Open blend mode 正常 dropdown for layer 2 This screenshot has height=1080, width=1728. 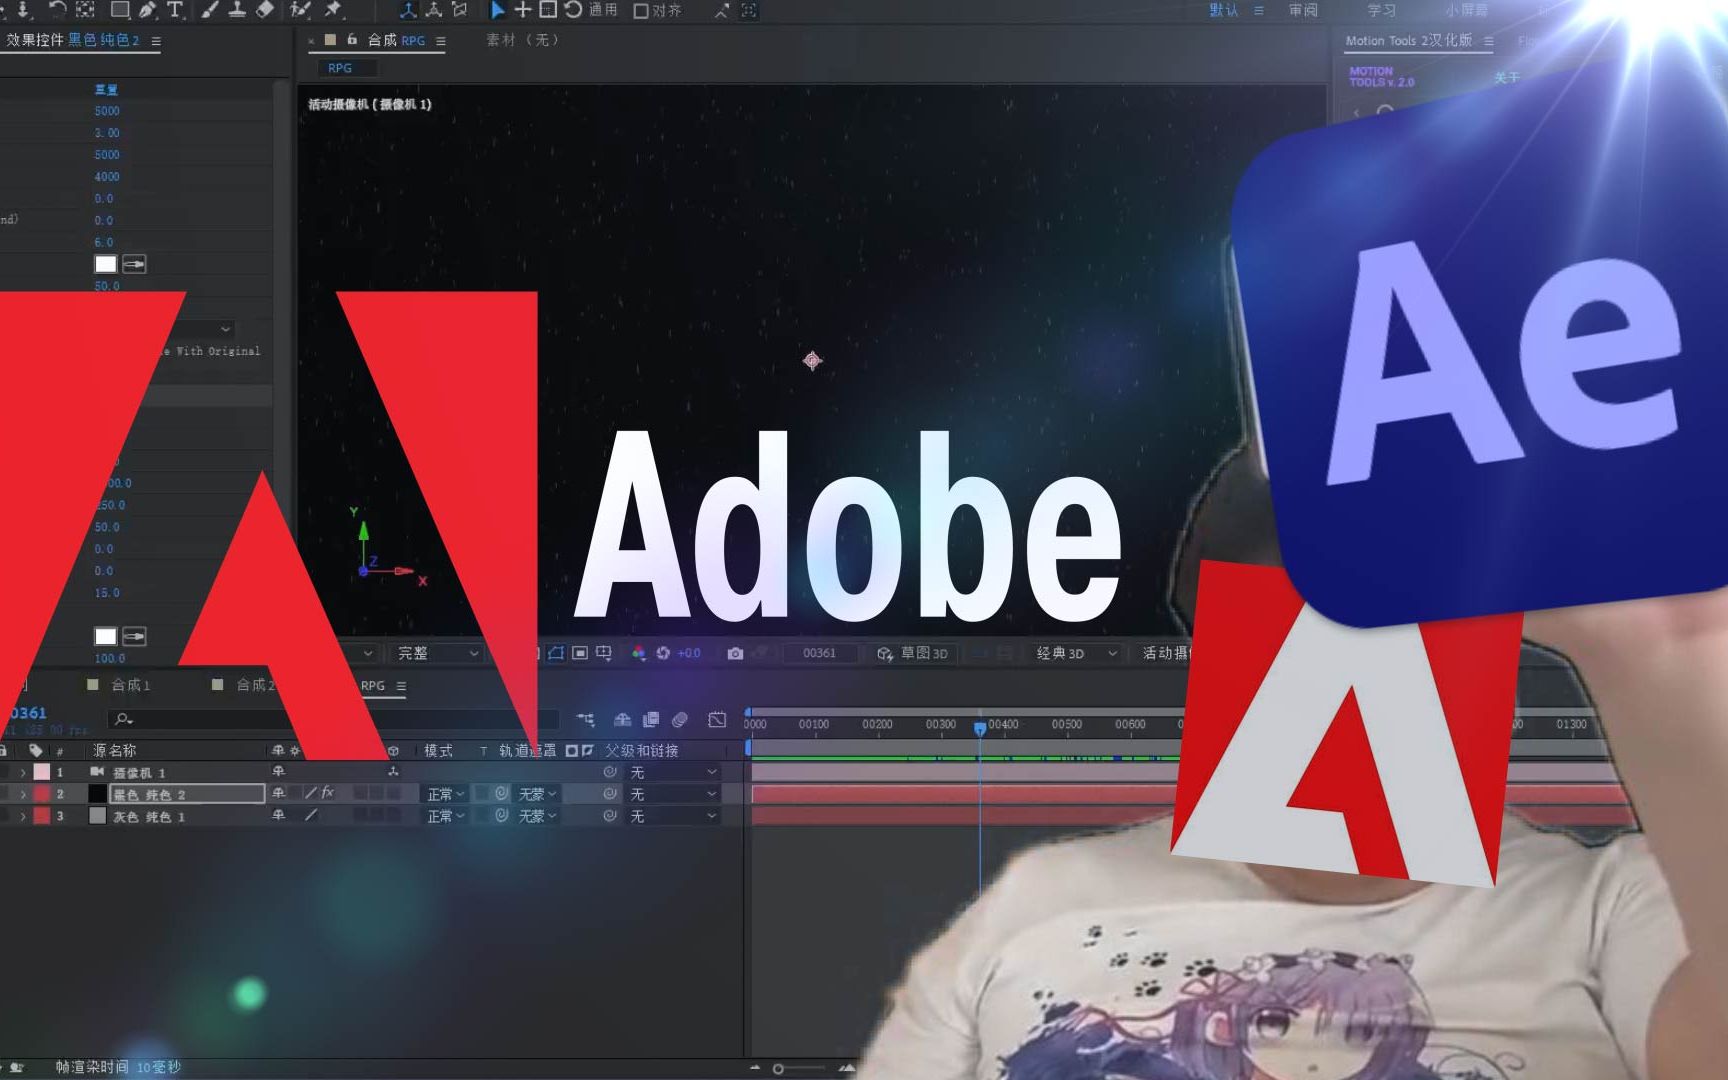[446, 794]
